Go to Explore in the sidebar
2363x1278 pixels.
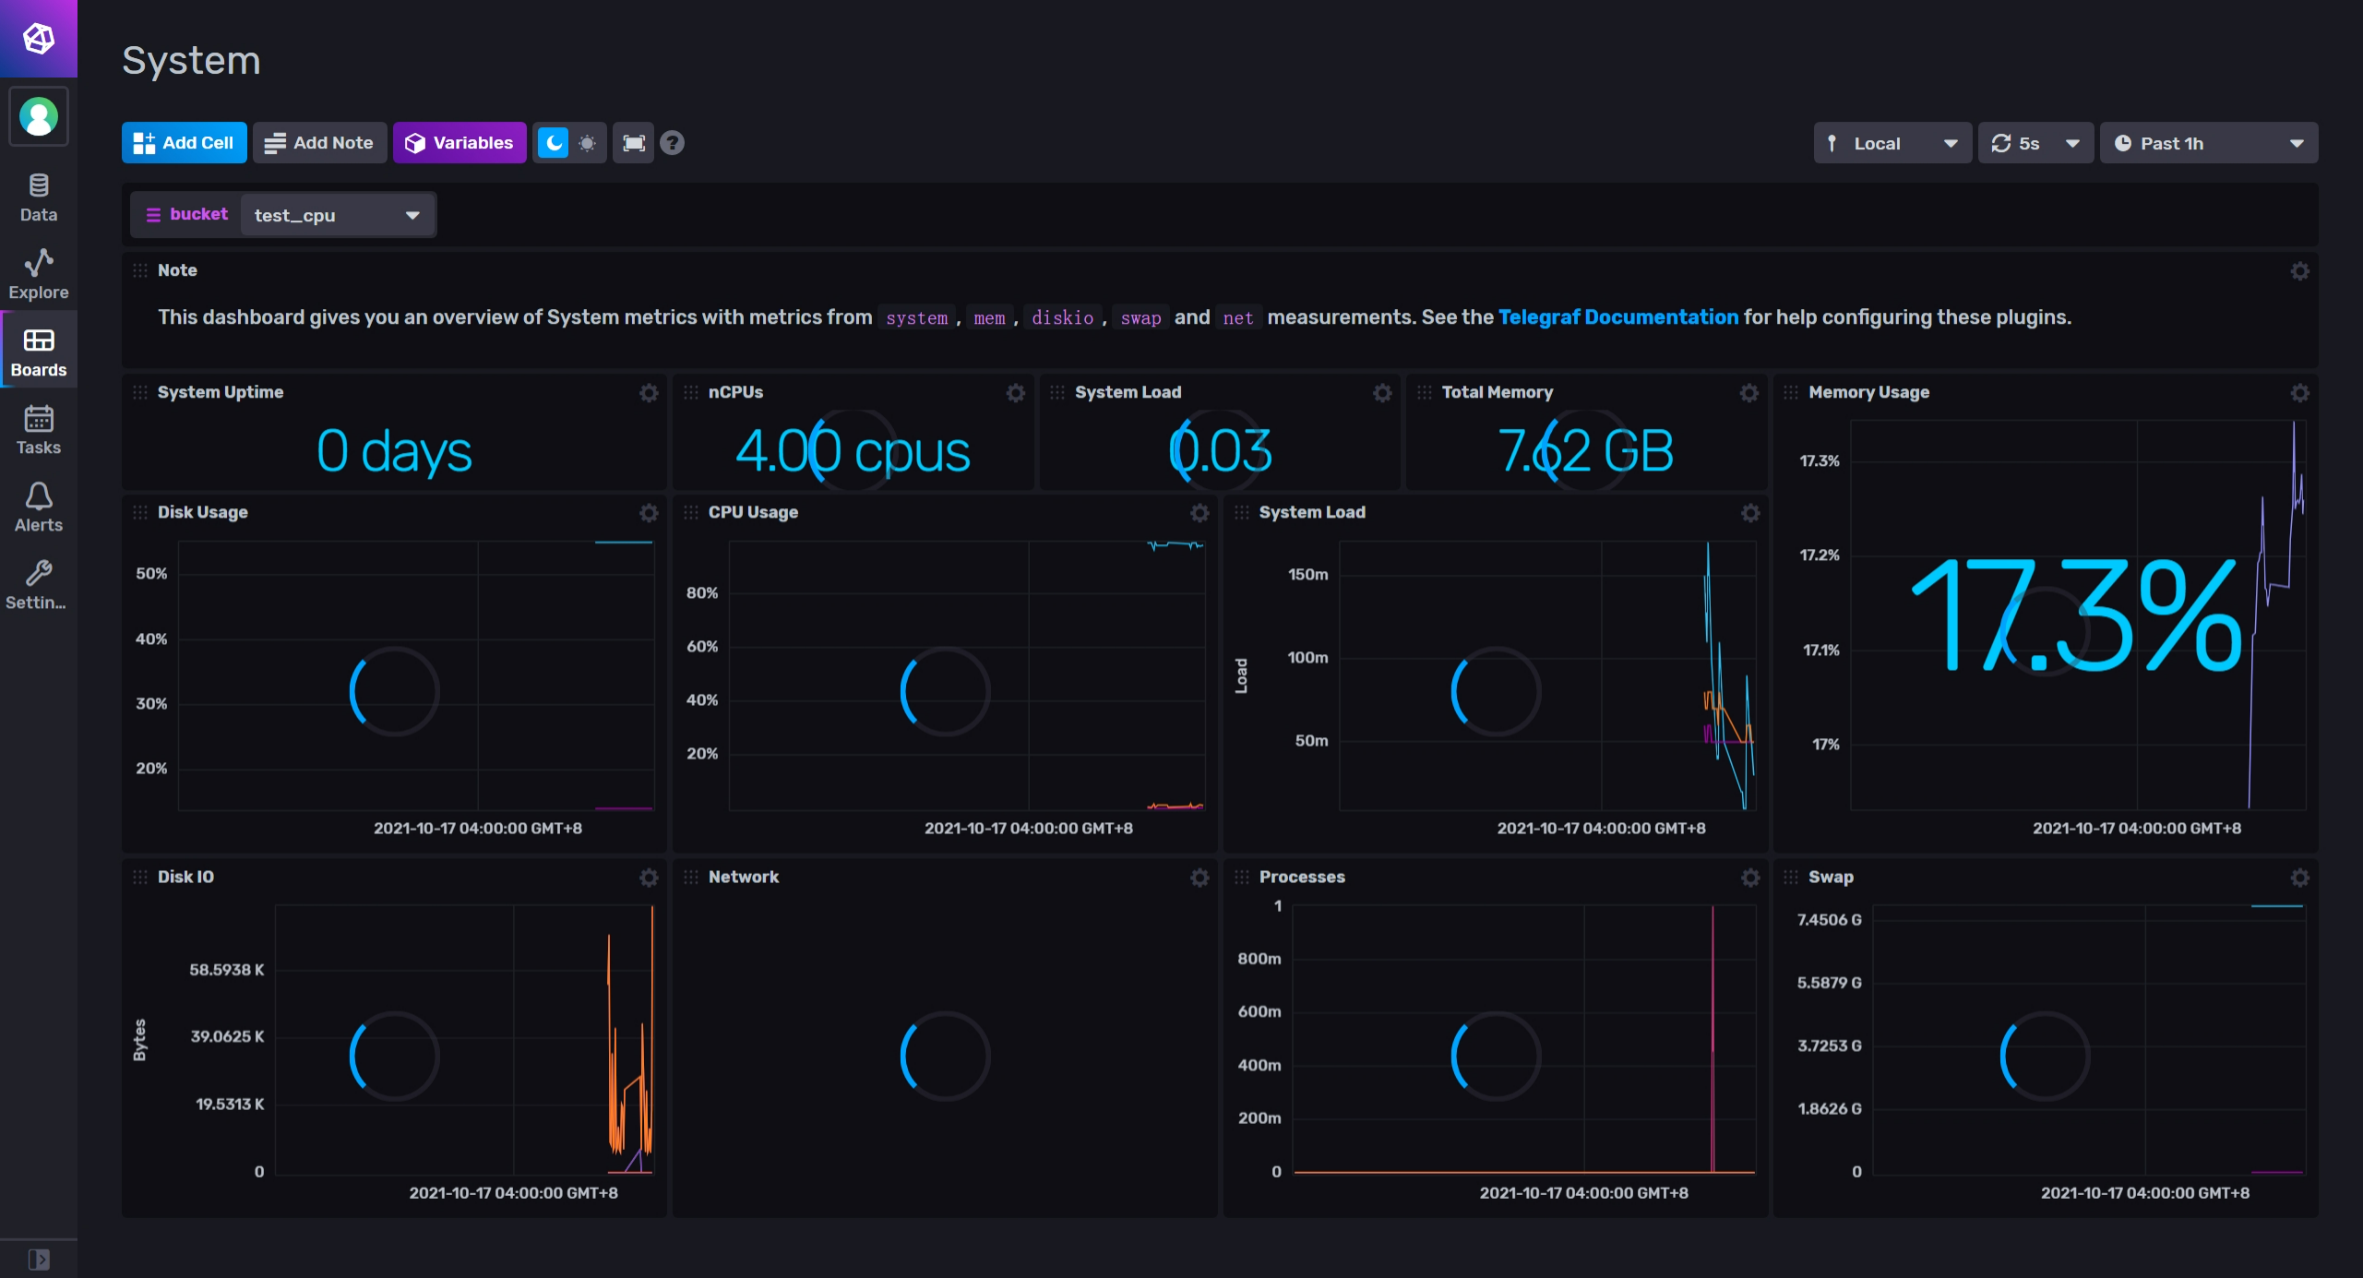tap(38, 275)
